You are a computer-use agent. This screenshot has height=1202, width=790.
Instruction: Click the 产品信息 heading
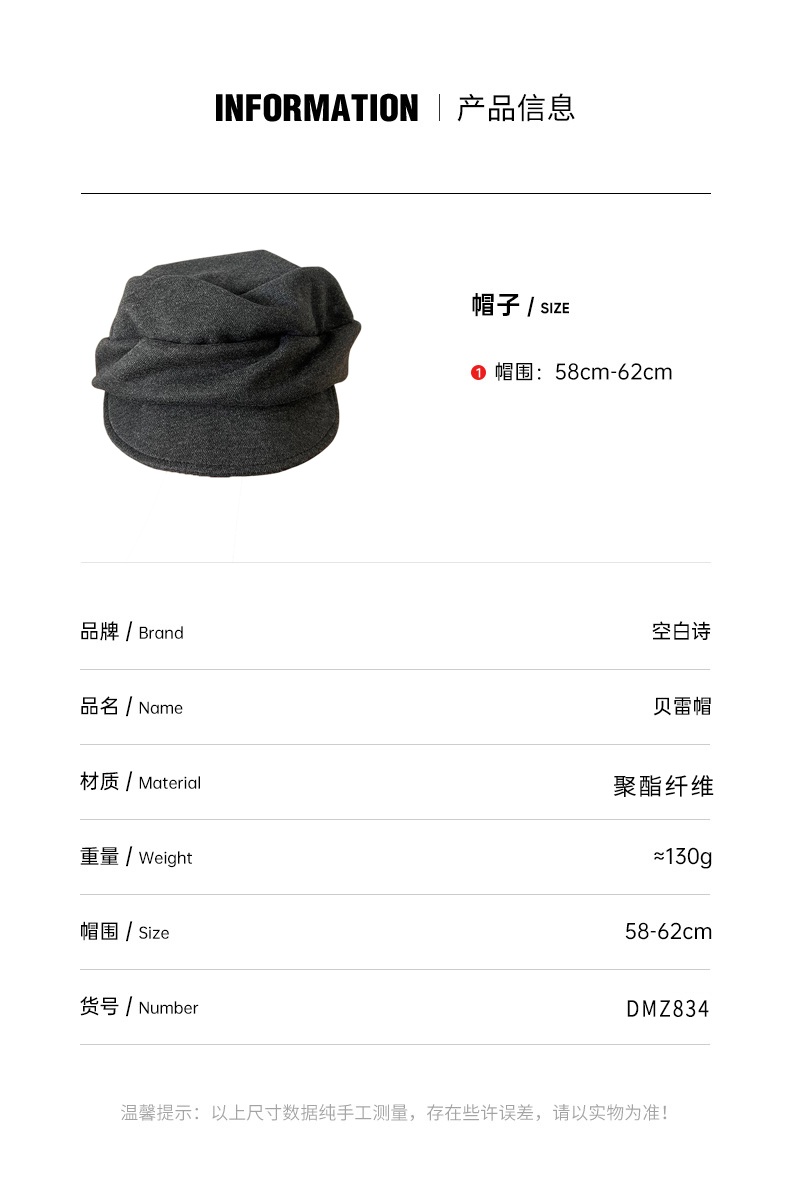[x=516, y=108]
